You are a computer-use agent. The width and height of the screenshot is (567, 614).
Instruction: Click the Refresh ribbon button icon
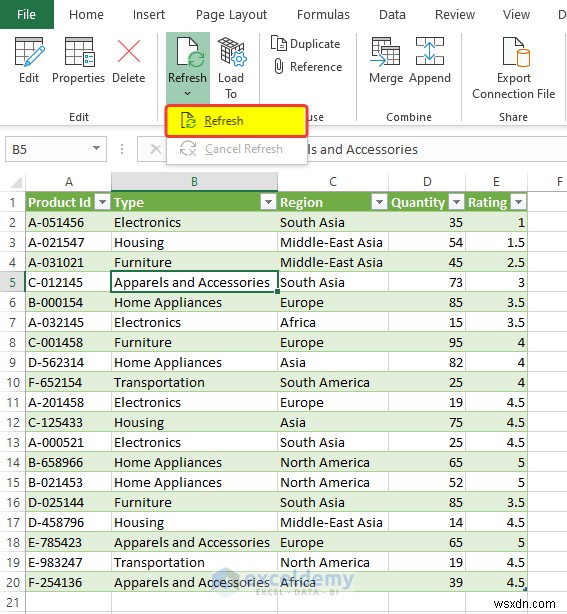[x=190, y=52]
